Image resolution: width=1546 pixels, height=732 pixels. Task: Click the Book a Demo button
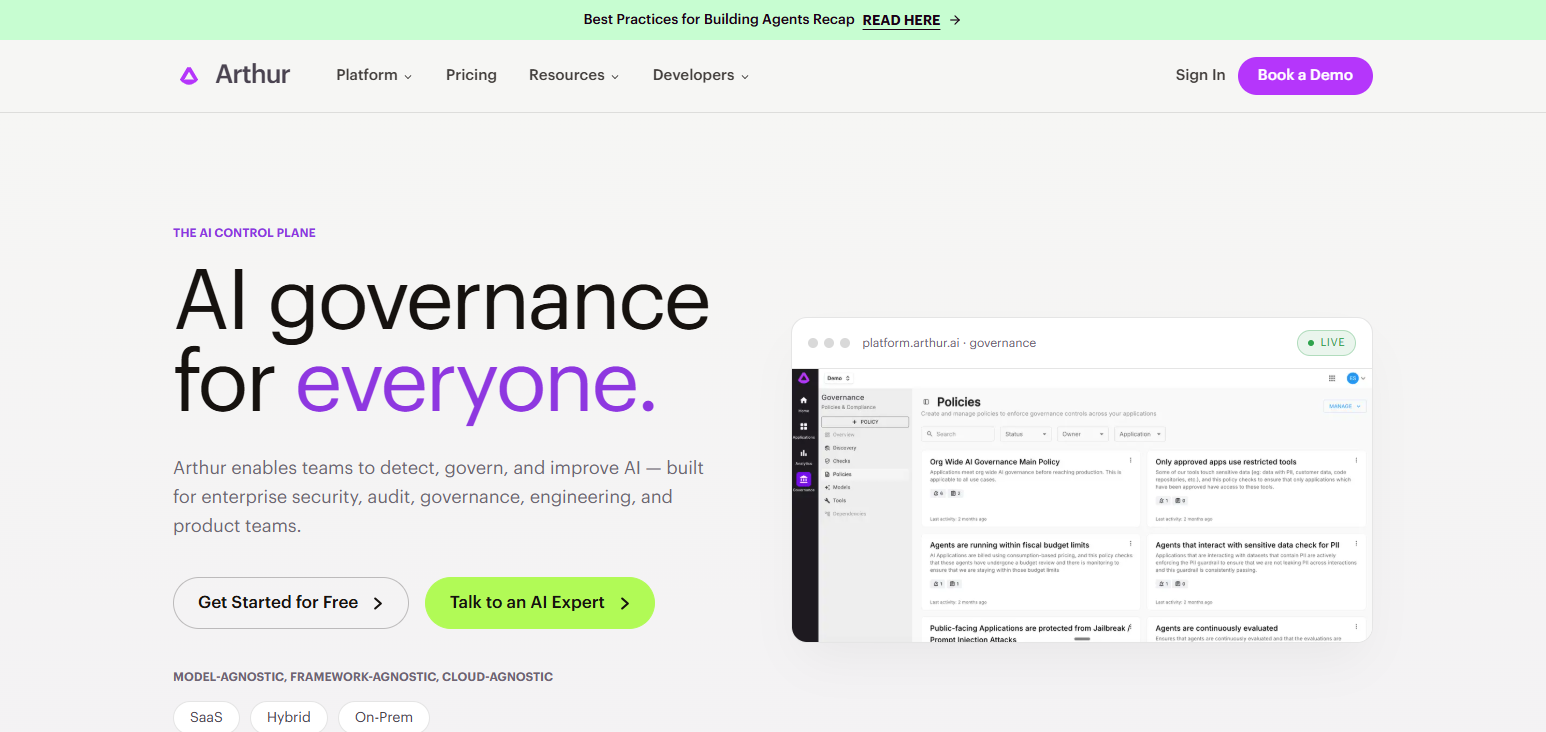tap(1305, 75)
